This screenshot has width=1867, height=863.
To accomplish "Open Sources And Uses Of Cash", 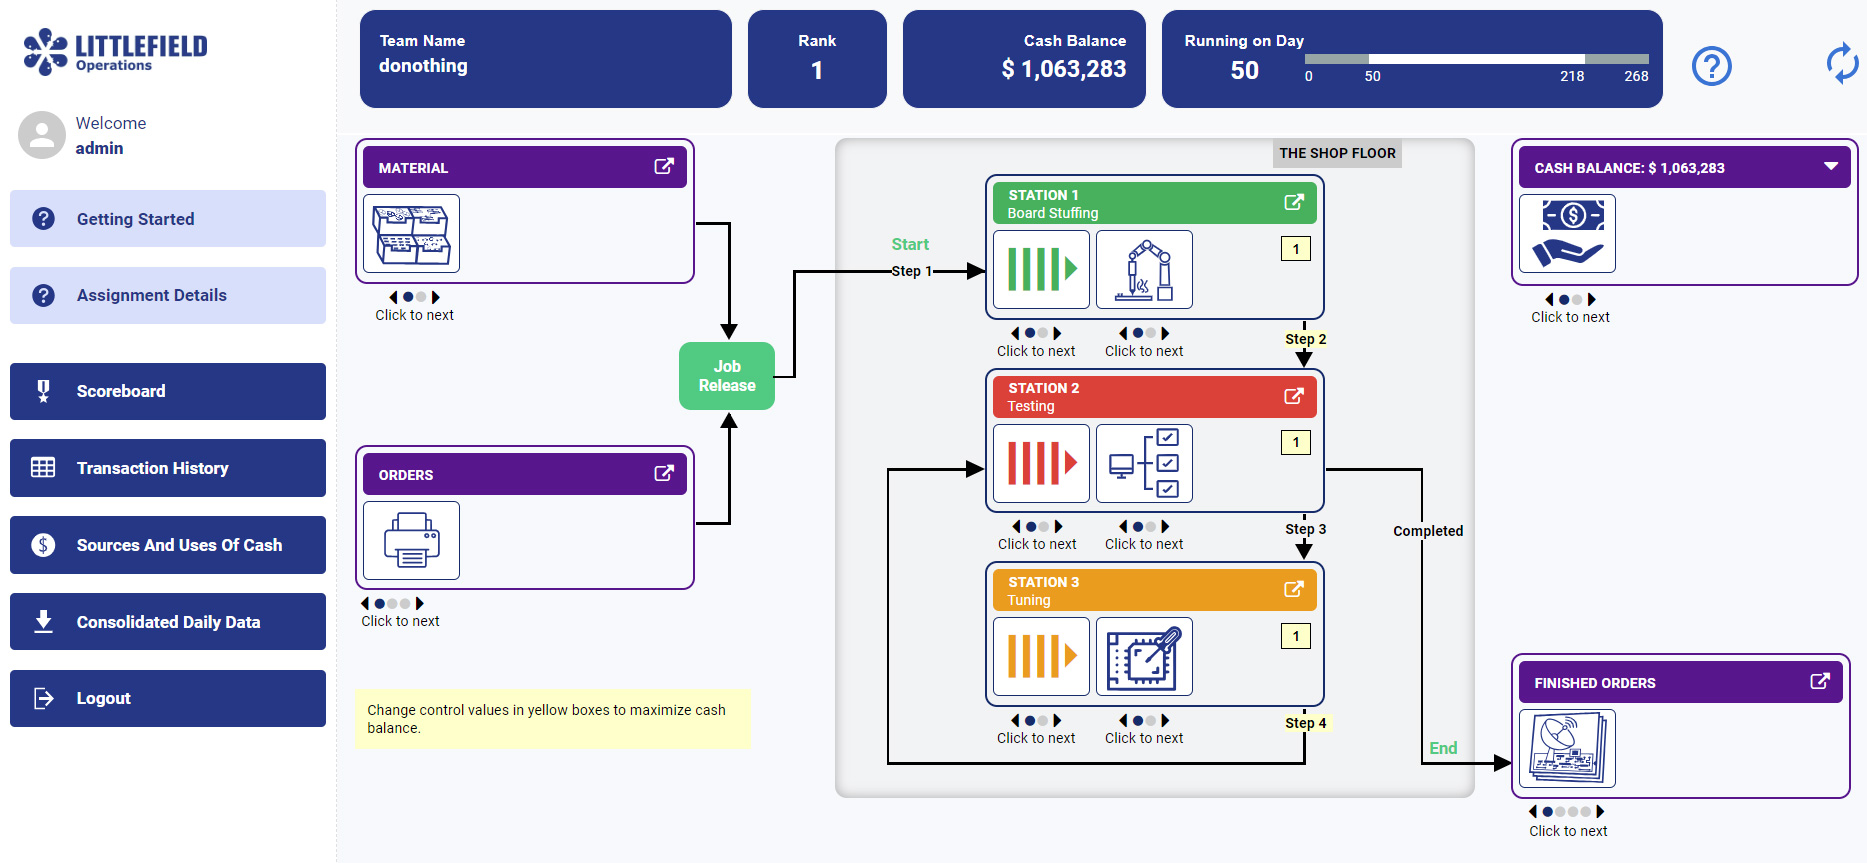I will [x=168, y=545].
